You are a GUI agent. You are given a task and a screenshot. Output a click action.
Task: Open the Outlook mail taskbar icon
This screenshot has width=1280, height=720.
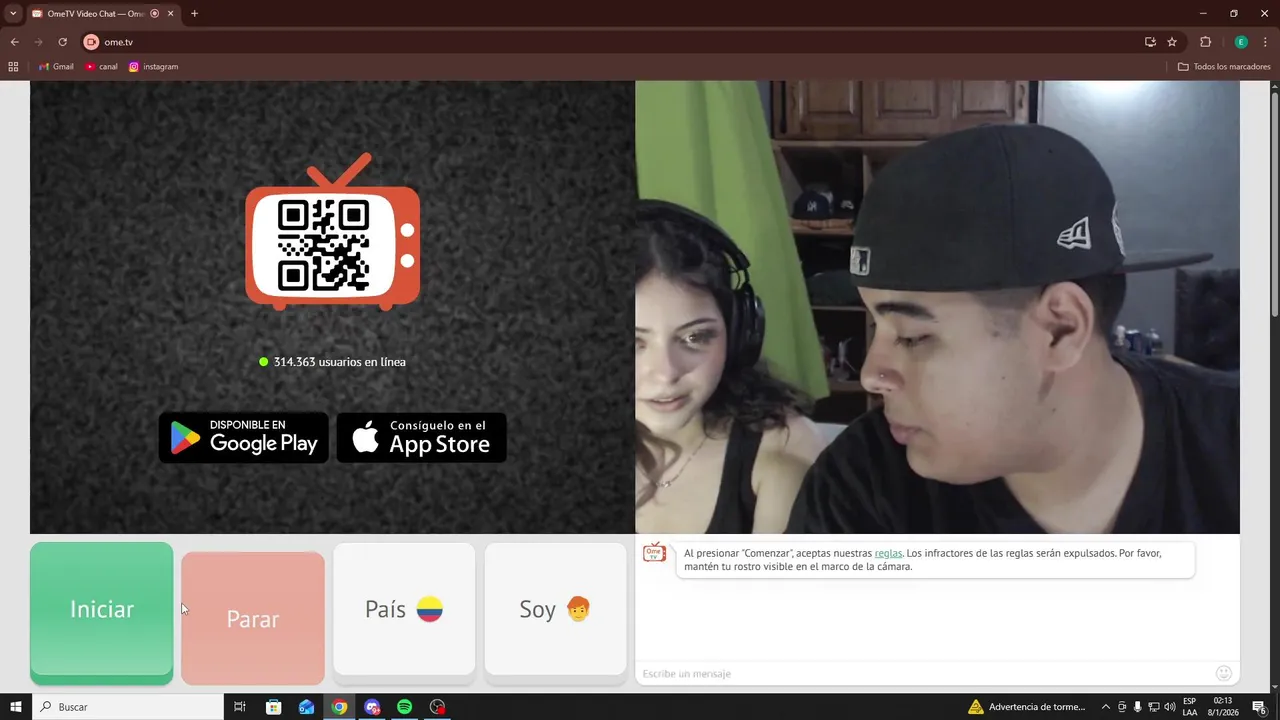[x=306, y=707]
